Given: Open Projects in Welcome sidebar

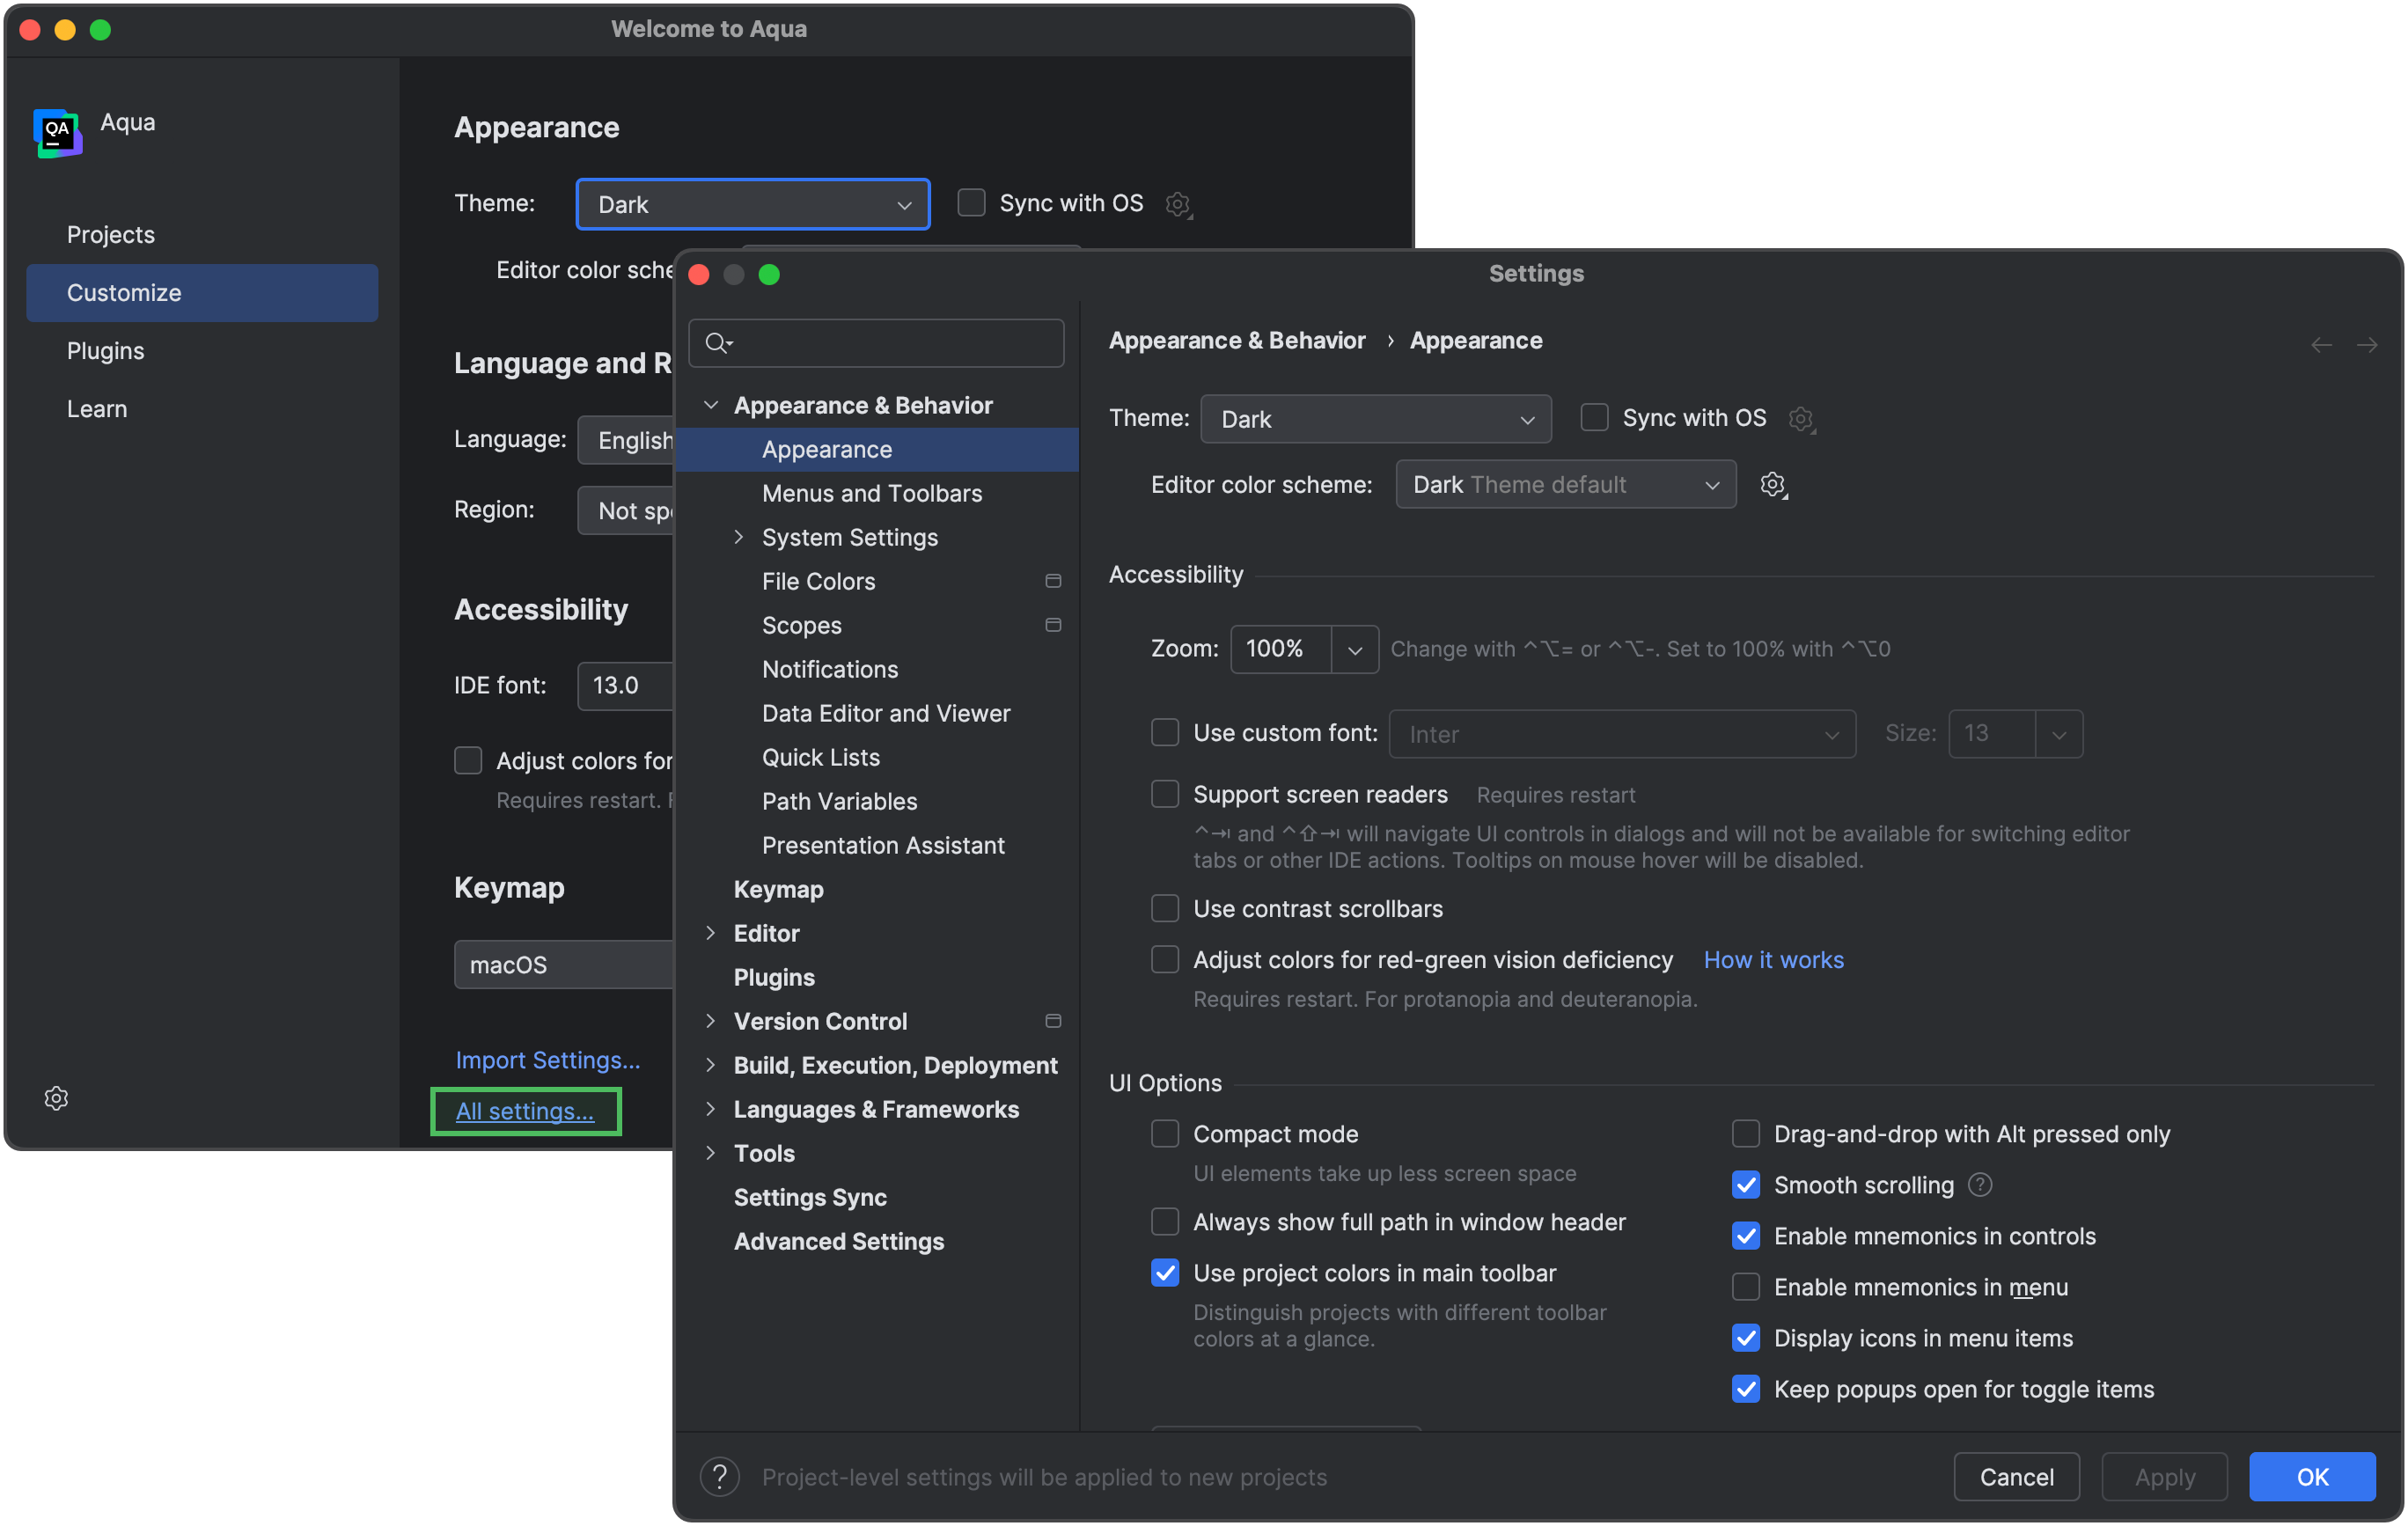Looking at the screenshot, I should click(202, 235).
